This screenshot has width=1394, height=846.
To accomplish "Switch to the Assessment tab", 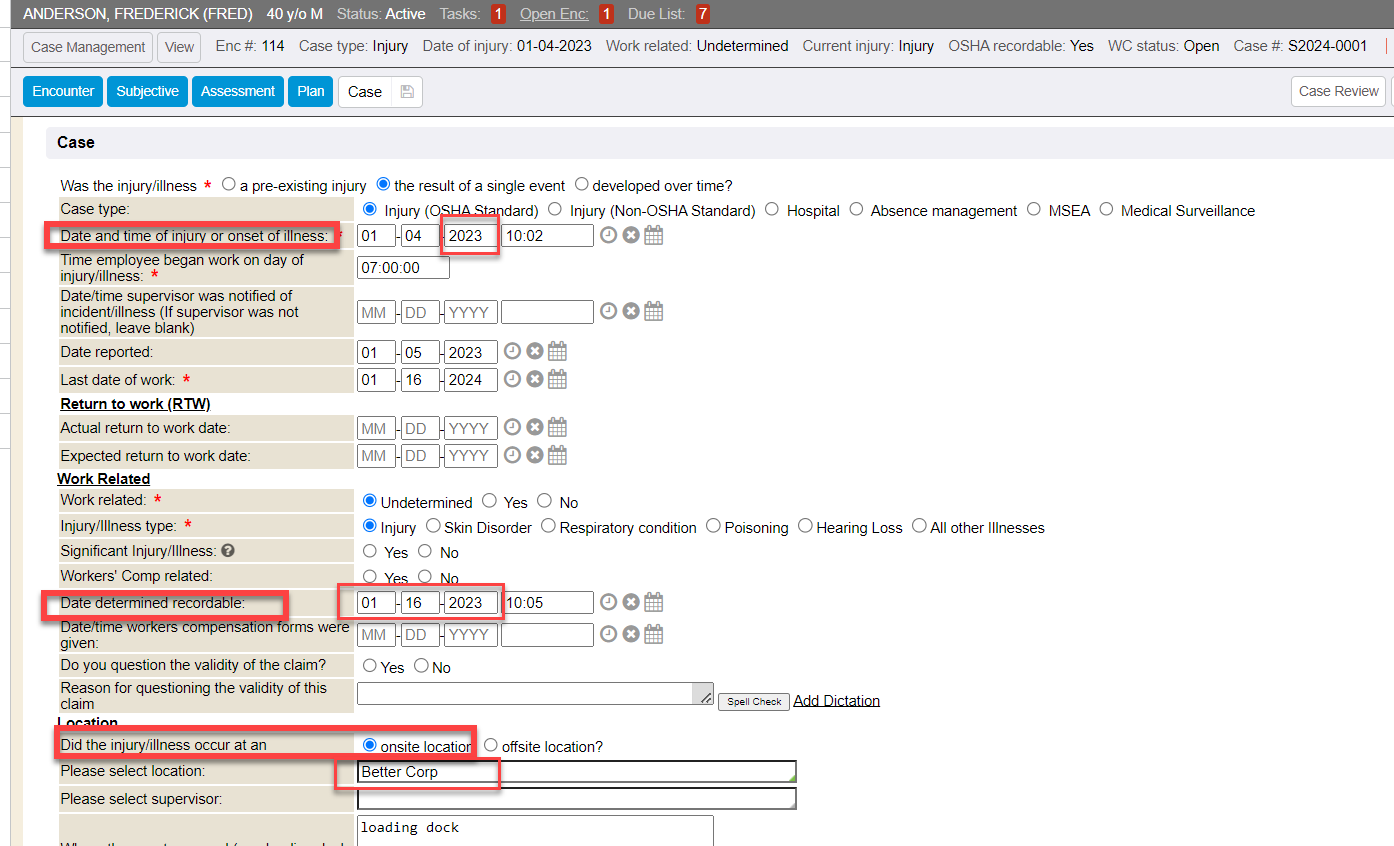I will [x=238, y=92].
